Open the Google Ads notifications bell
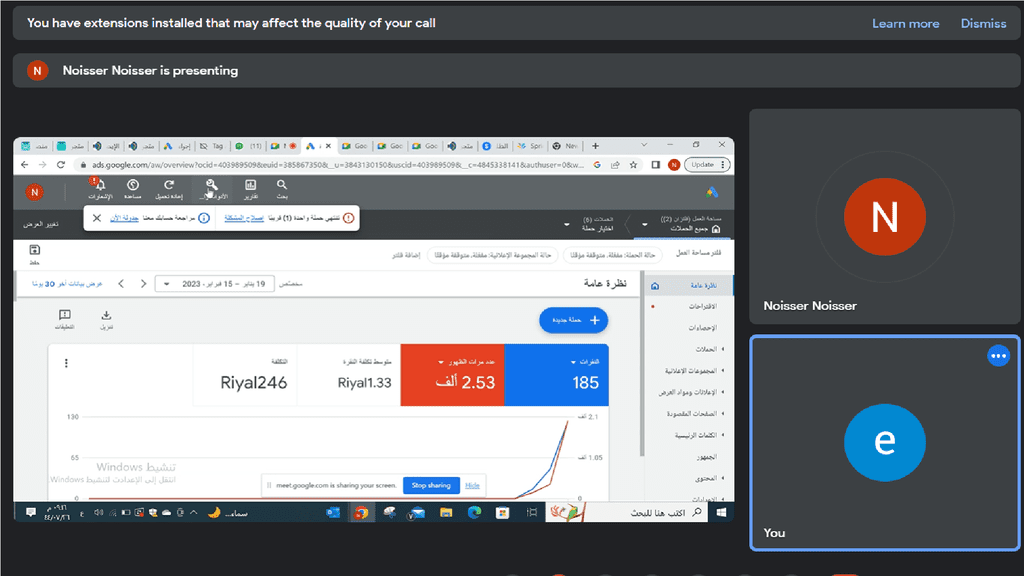The image size is (1024, 576). click(x=100, y=185)
